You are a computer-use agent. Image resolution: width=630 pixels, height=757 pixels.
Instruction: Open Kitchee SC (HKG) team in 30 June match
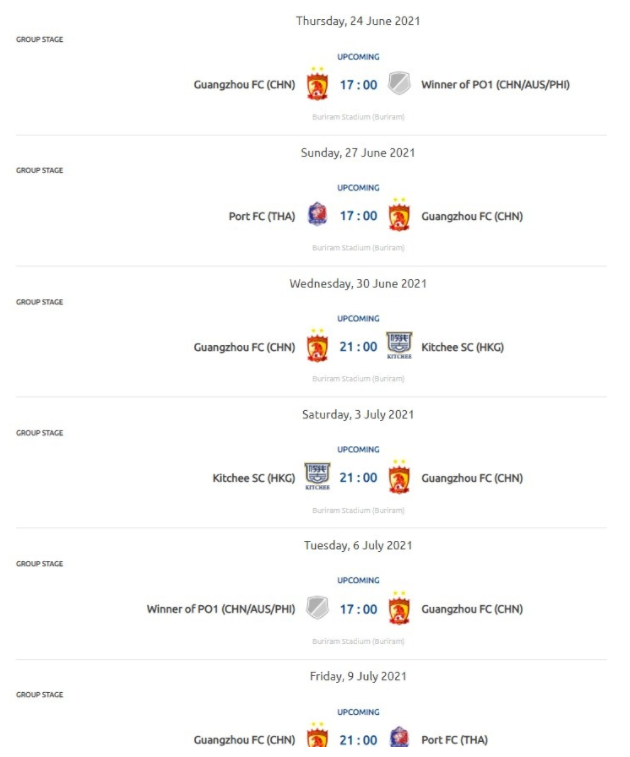click(462, 347)
